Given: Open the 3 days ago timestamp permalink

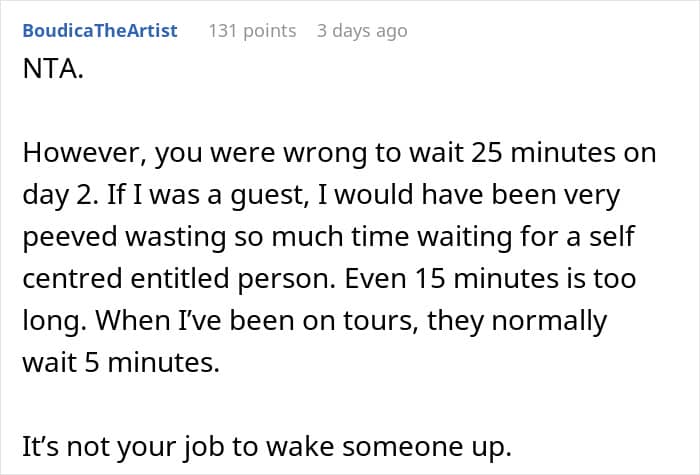Looking at the screenshot, I should [362, 31].
